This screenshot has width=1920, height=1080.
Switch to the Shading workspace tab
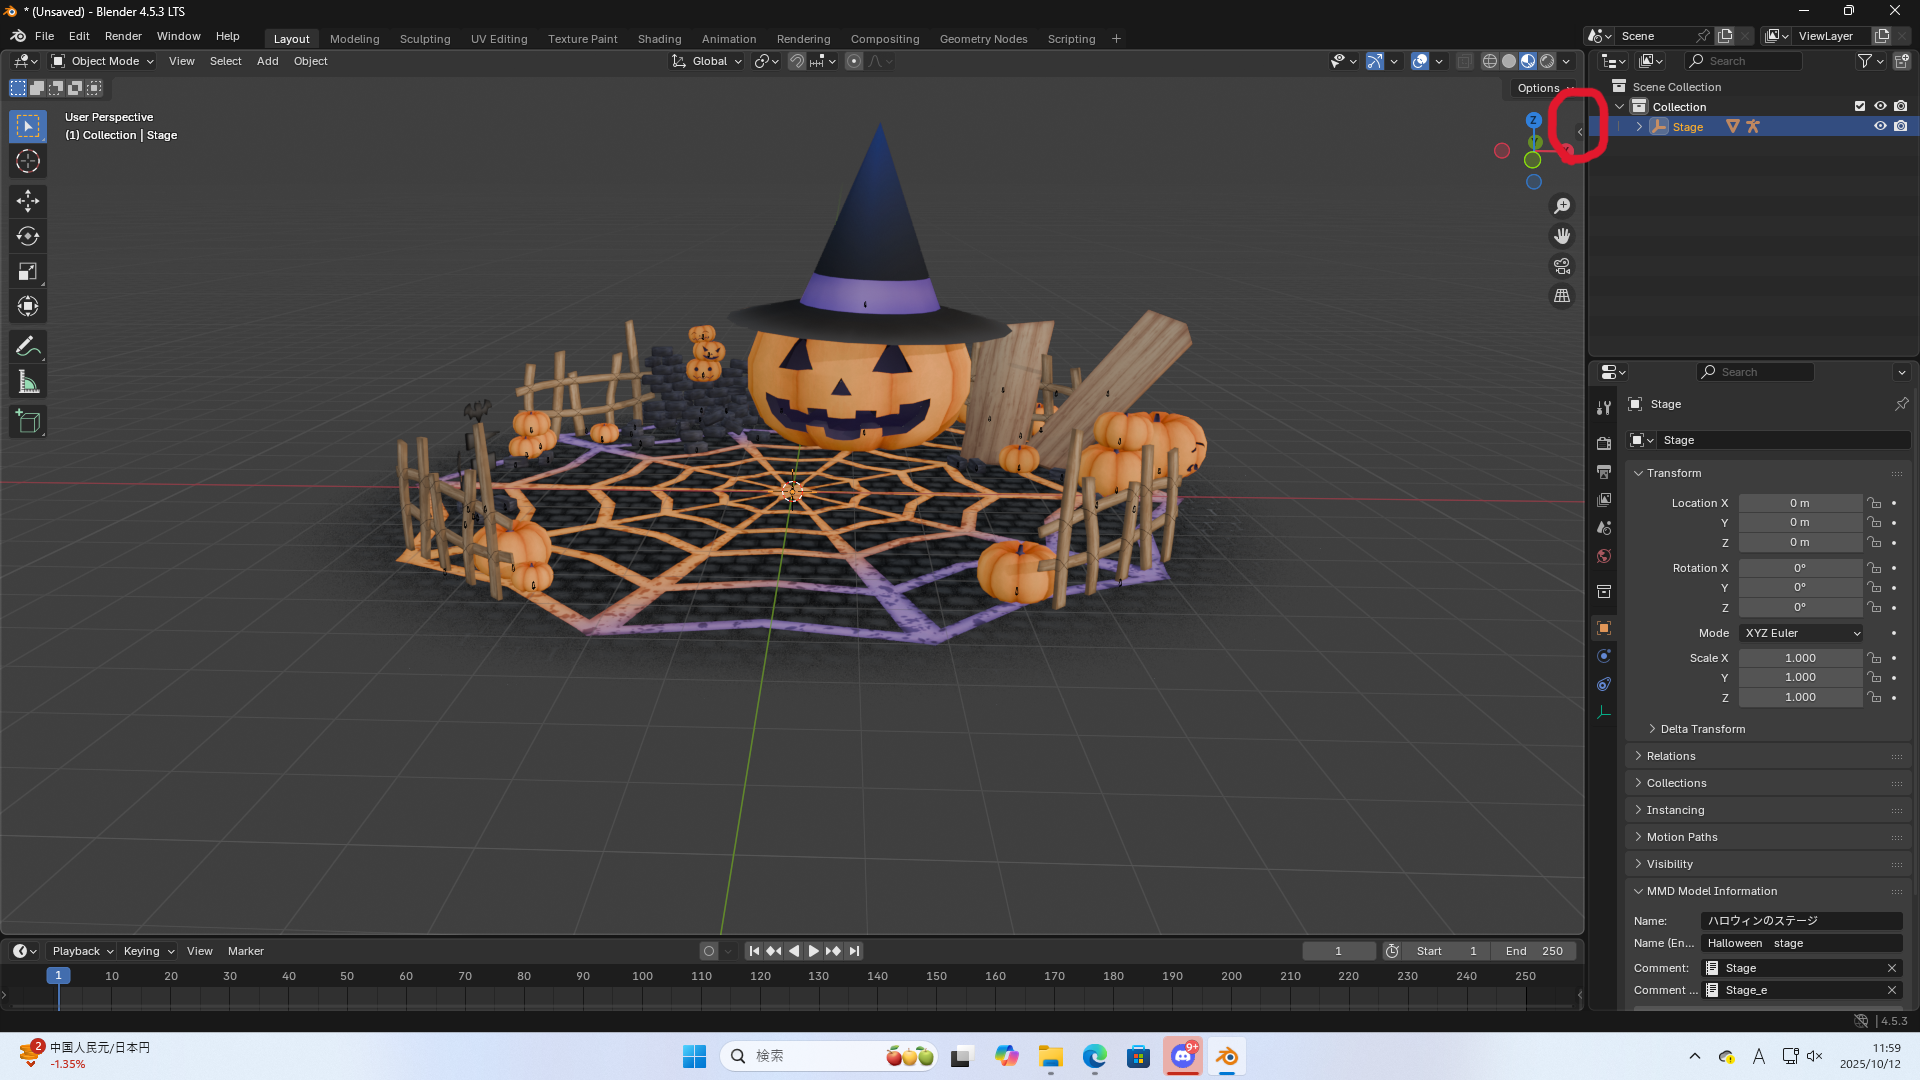(x=659, y=38)
